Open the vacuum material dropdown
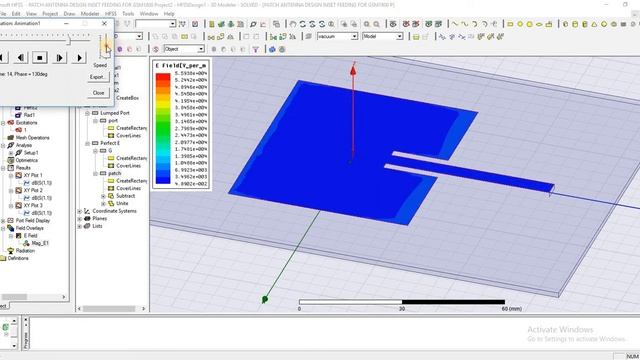Image resolution: width=640 pixels, height=360 pixels. (354, 37)
